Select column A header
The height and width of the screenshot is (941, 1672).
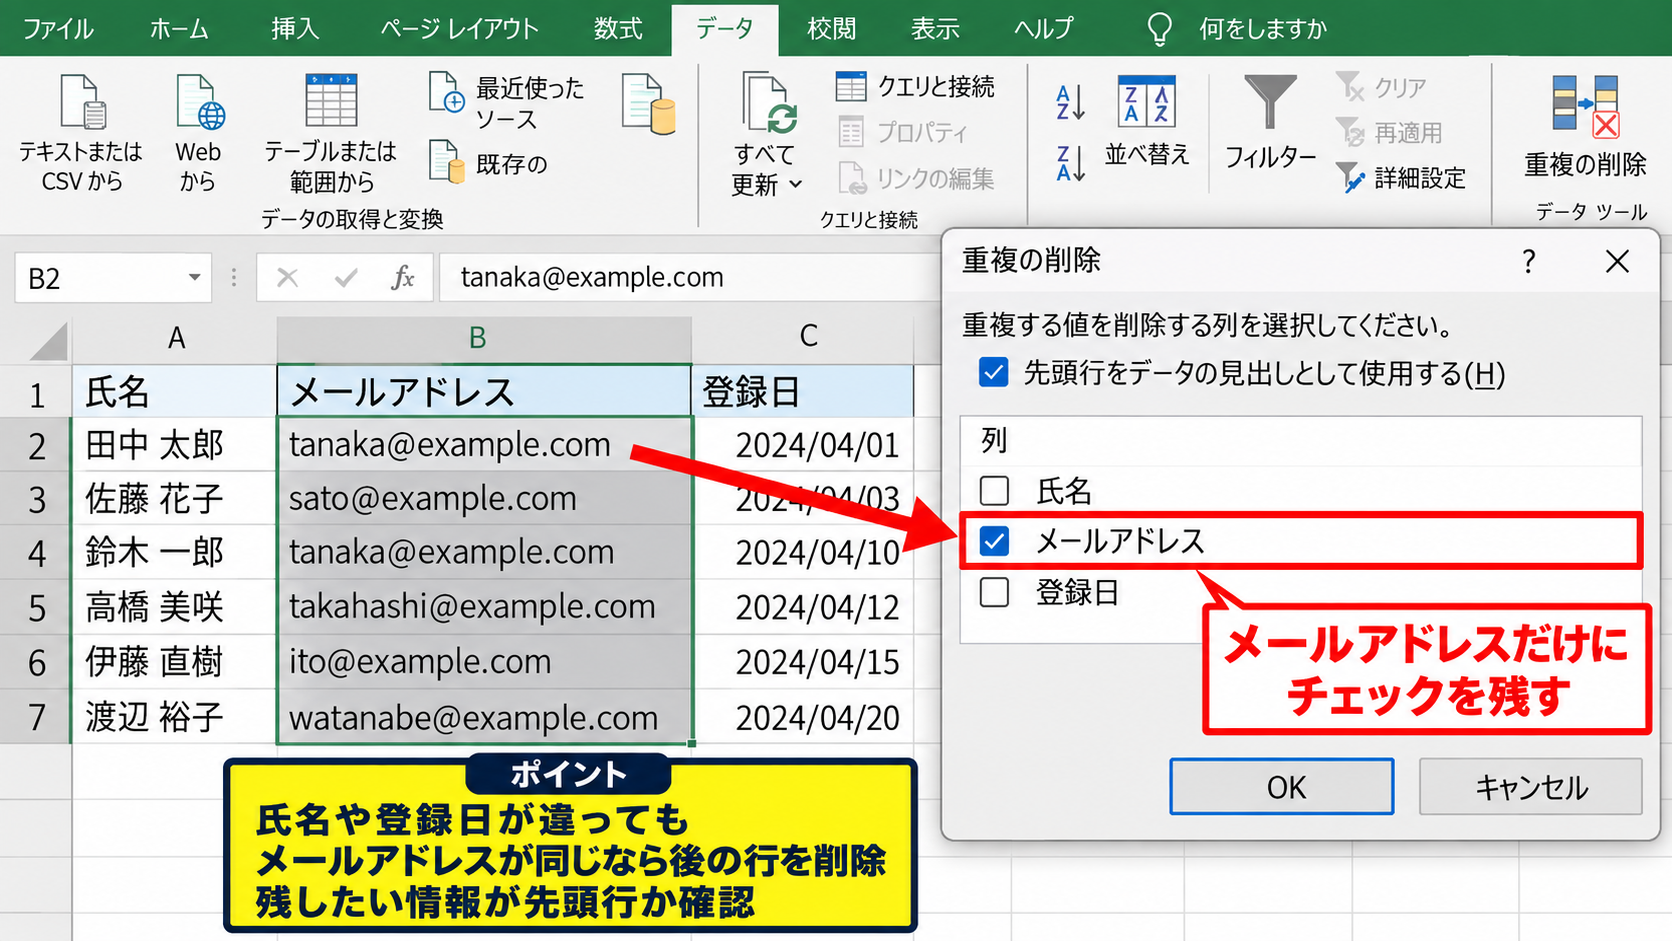pos(175,338)
